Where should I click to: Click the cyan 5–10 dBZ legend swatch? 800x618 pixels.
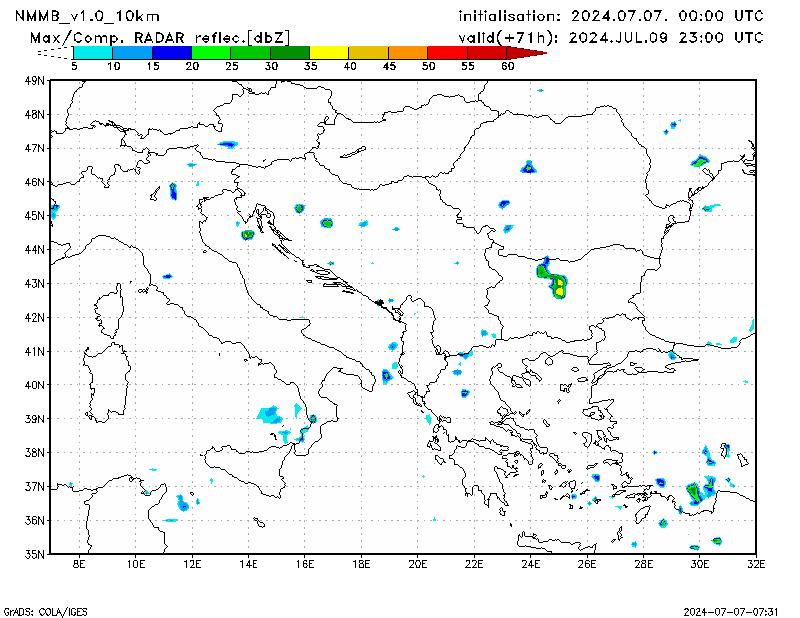pyautogui.click(x=93, y=52)
